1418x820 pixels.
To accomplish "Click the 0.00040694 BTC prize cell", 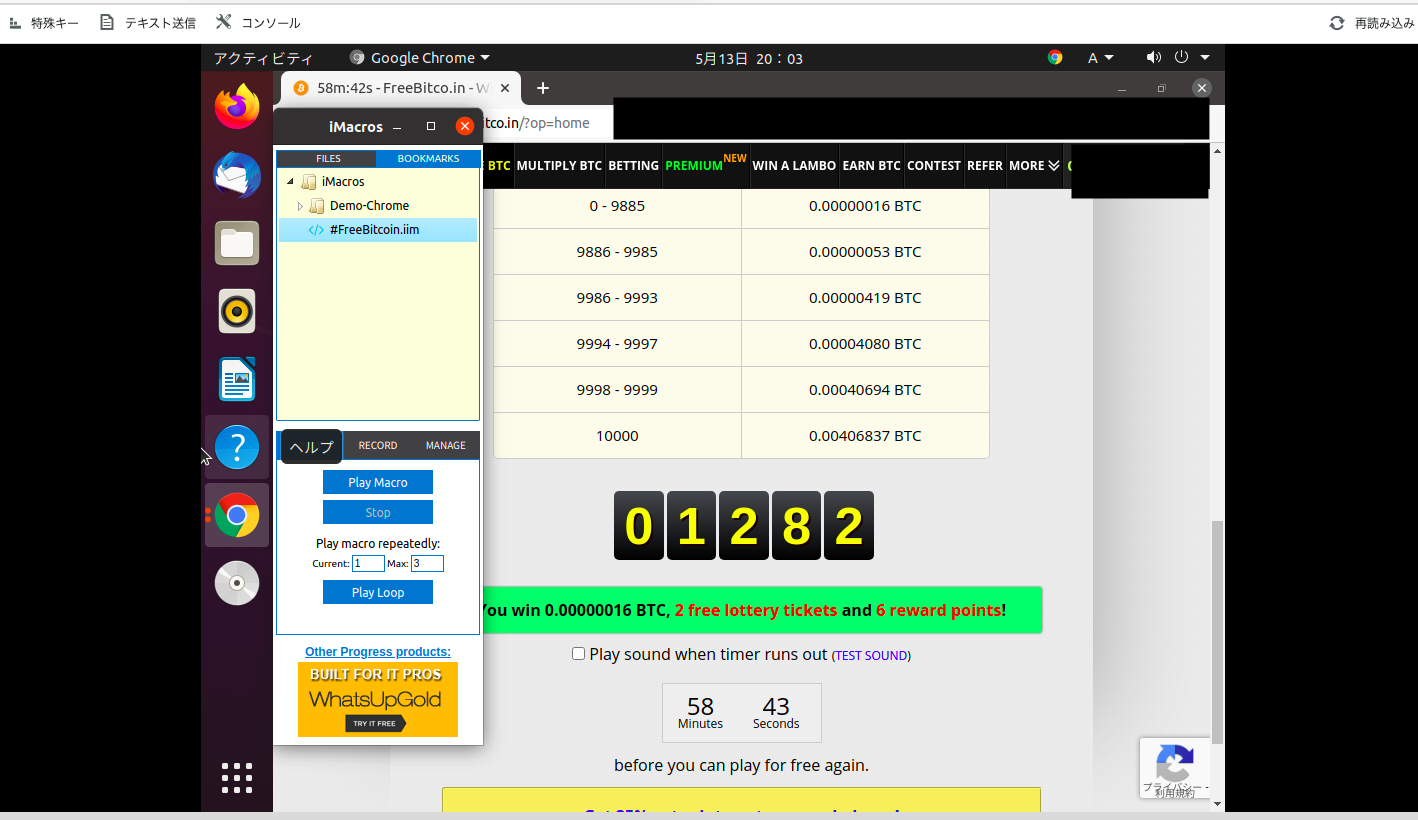I will [865, 390].
